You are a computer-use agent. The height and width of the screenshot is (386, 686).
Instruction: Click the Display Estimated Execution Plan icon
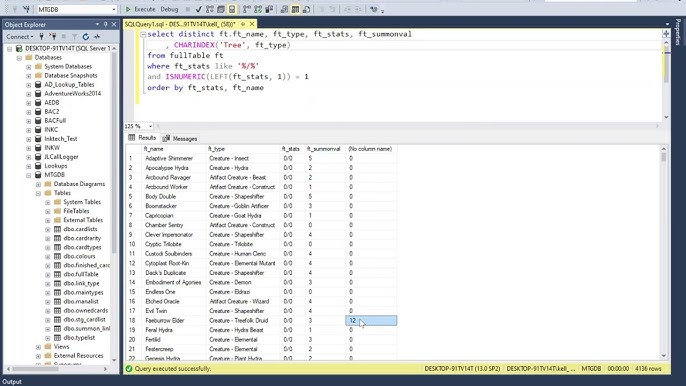pyautogui.click(x=210, y=9)
